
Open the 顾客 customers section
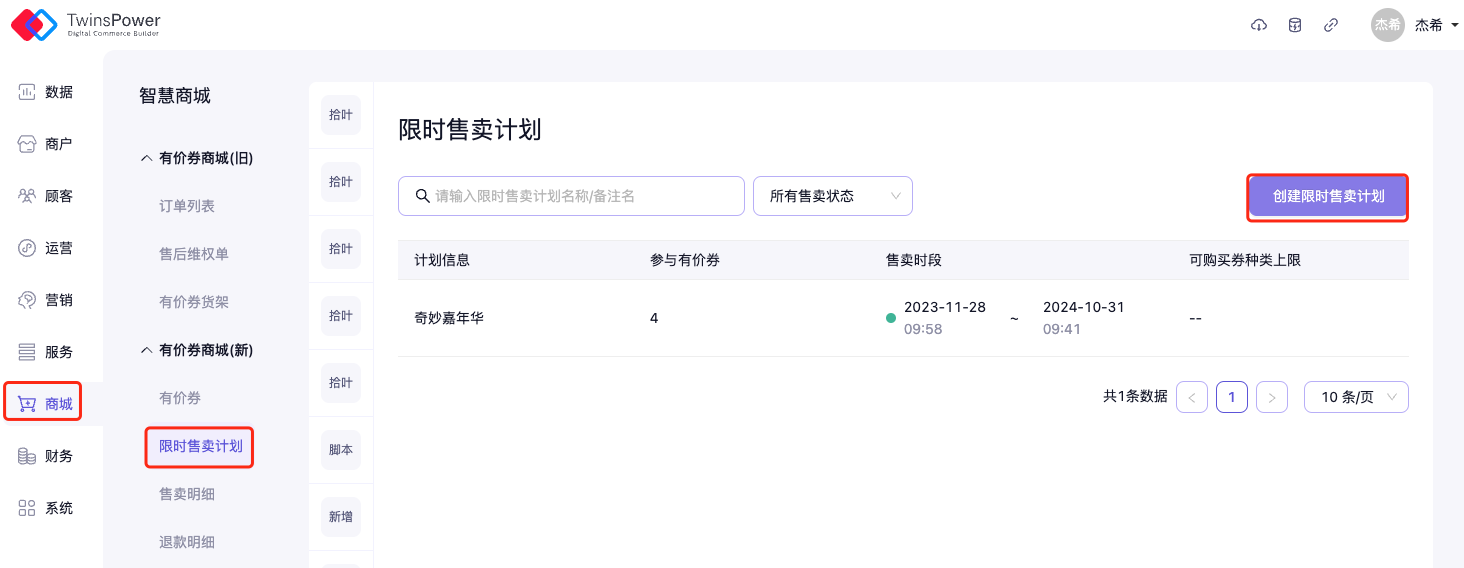pos(46,196)
